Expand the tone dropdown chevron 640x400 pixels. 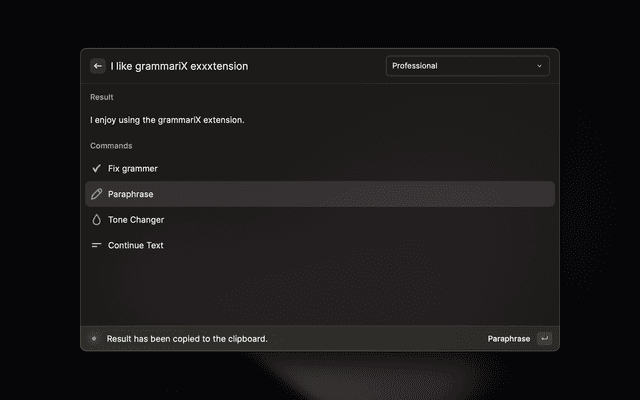[x=540, y=66]
